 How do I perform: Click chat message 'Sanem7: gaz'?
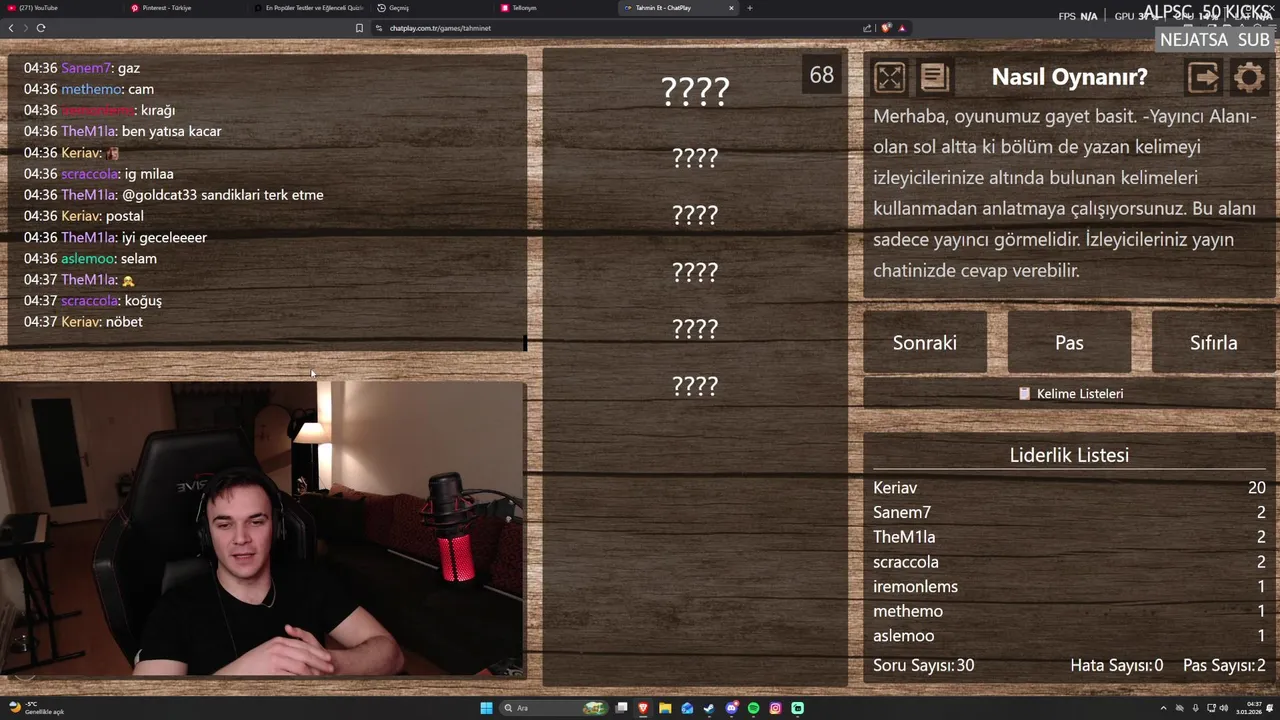pos(82,68)
